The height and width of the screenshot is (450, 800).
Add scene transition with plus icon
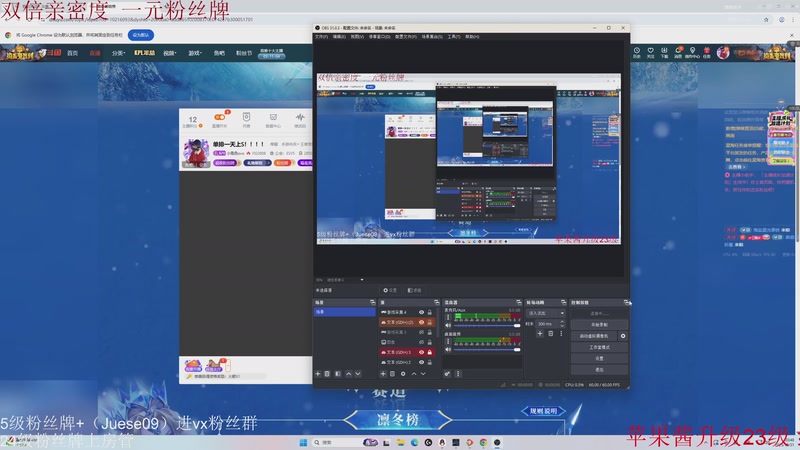540,334
